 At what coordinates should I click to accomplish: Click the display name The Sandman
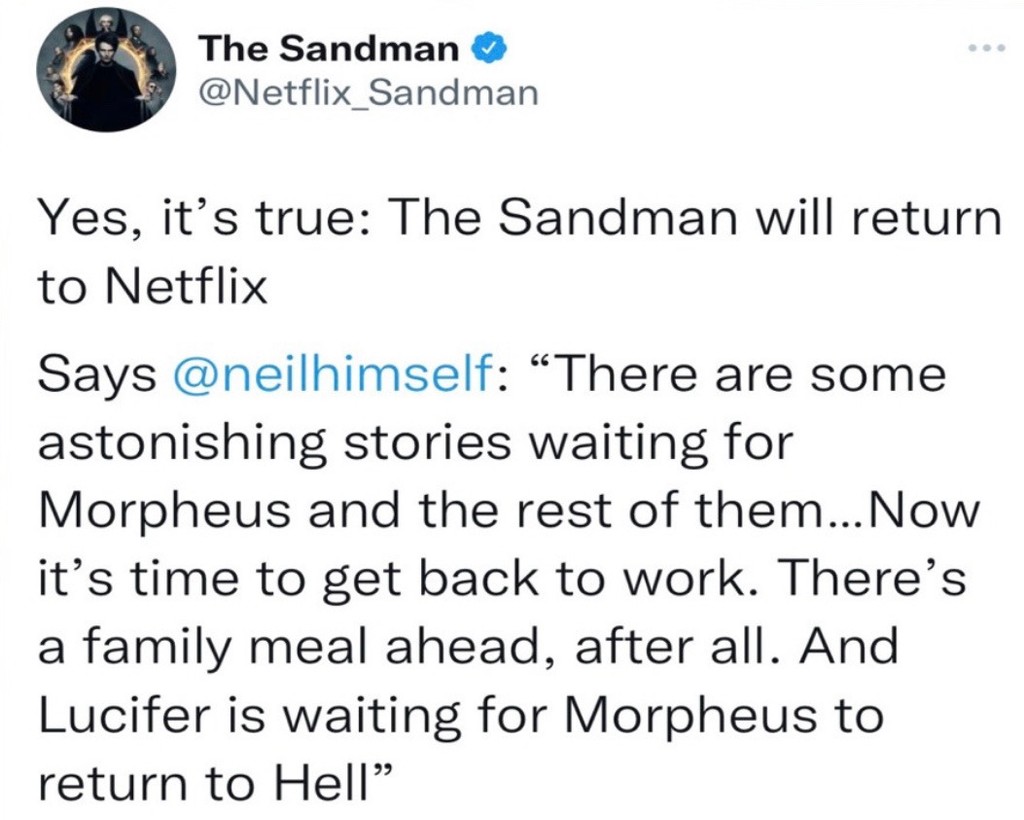[x=330, y=49]
